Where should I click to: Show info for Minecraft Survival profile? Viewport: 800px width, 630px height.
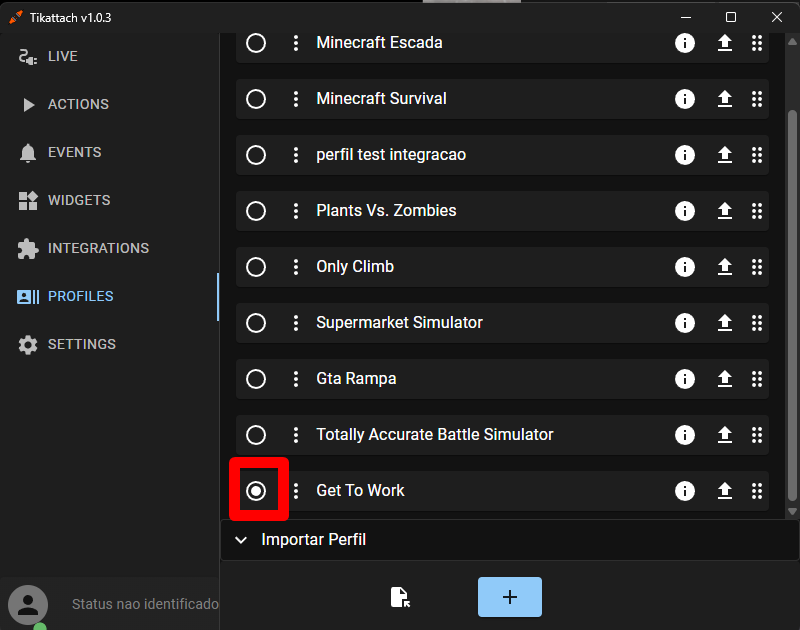[x=685, y=99]
